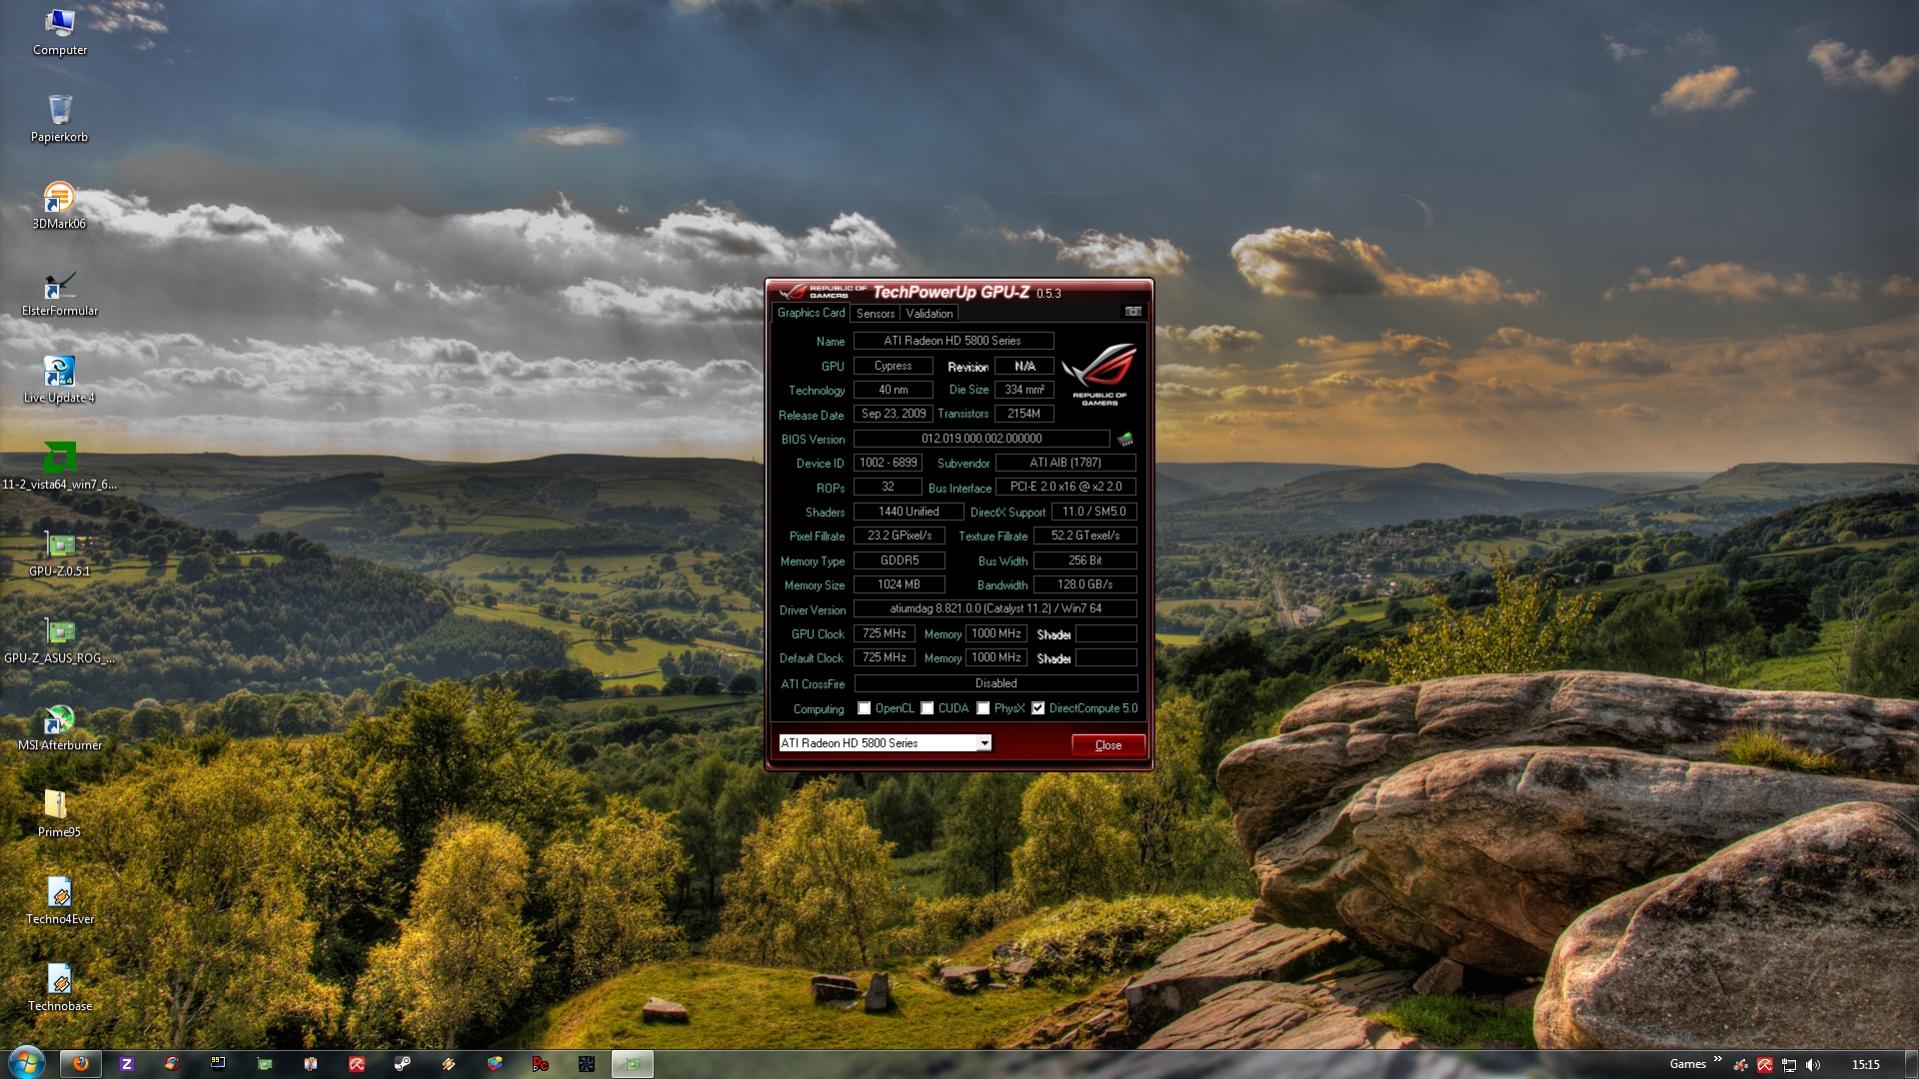
Task: Launch MSI Afterburner from desktop
Action: point(59,728)
